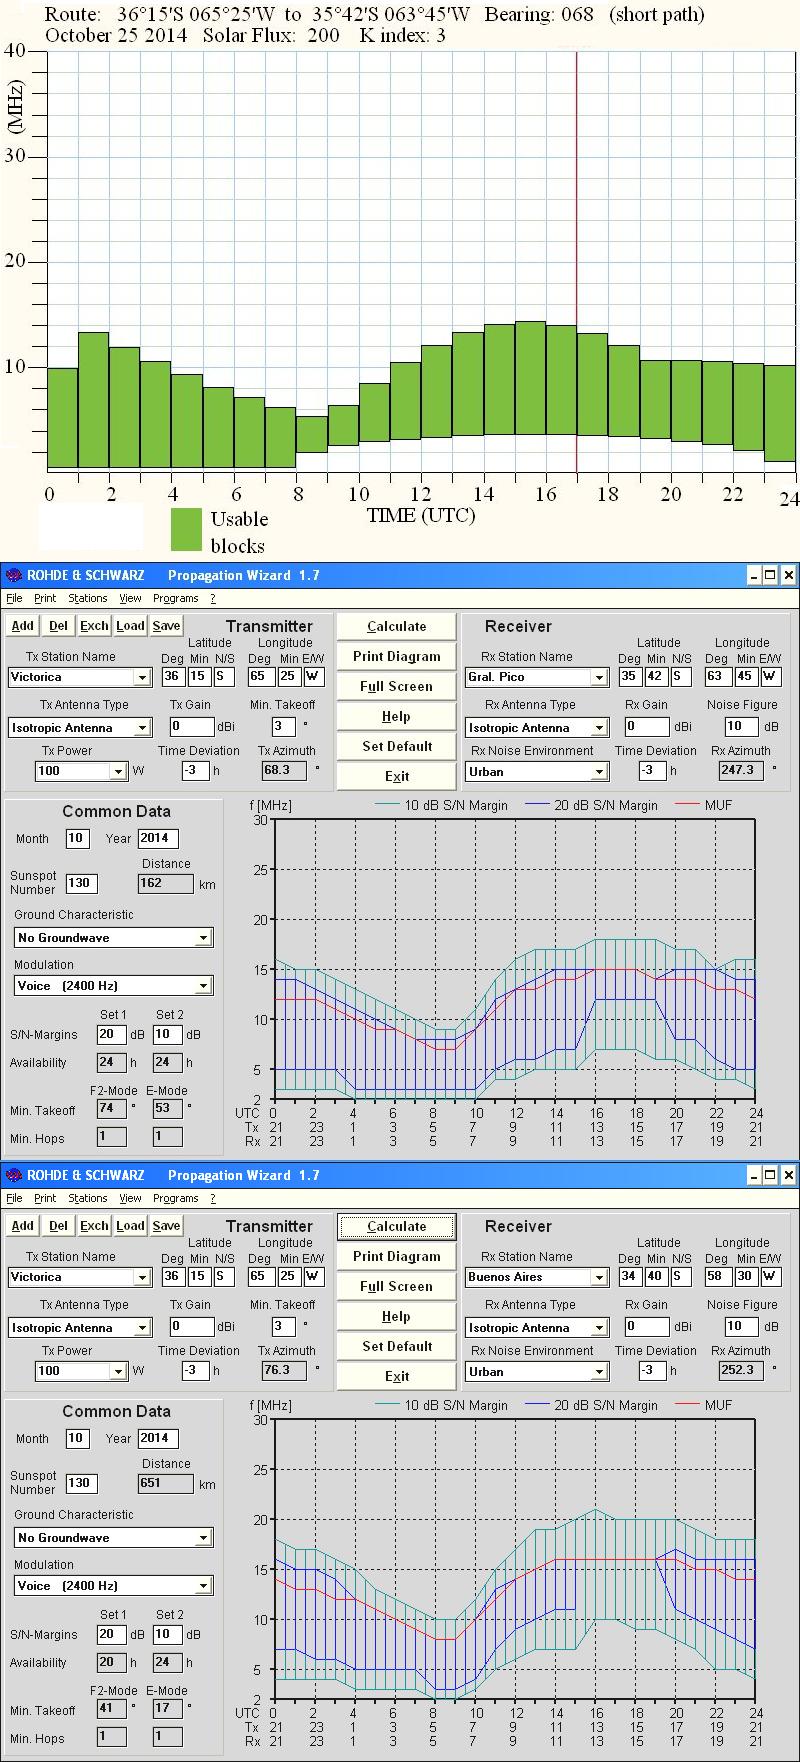Expand Ground Characteristic dropdown in lower window
The height and width of the screenshot is (1762, 800).
click(203, 1538)
